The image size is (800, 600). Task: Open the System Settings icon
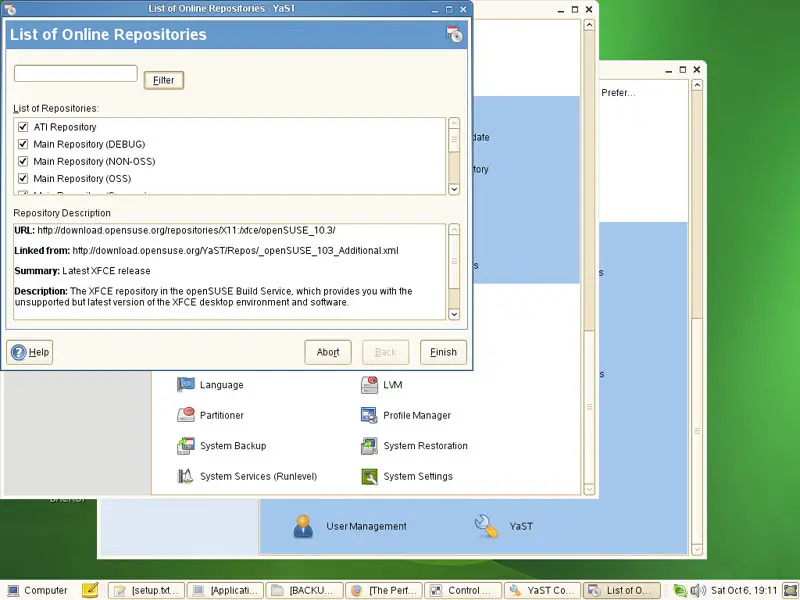tap(369, 476)
